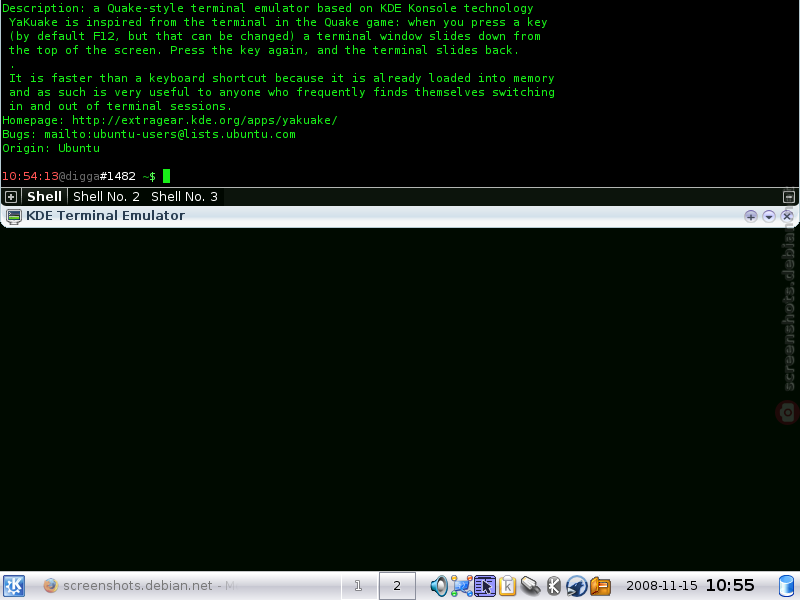800x600 pixels.
Task: Switch to virtual desktop 1 in the pager
Action: coord(359,586)
